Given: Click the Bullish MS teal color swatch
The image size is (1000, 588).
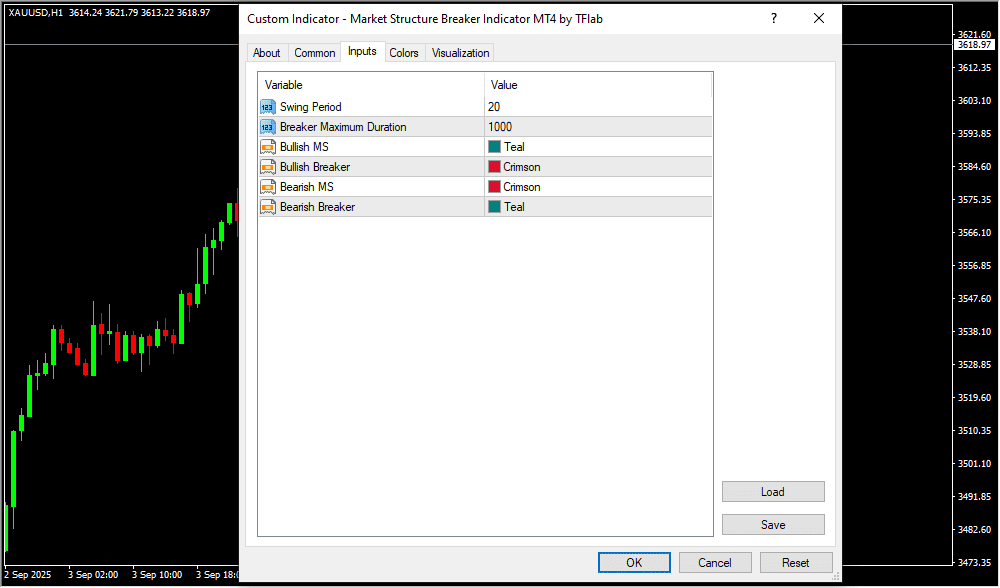Looking at the screenshot, I should tap(494, 147).
